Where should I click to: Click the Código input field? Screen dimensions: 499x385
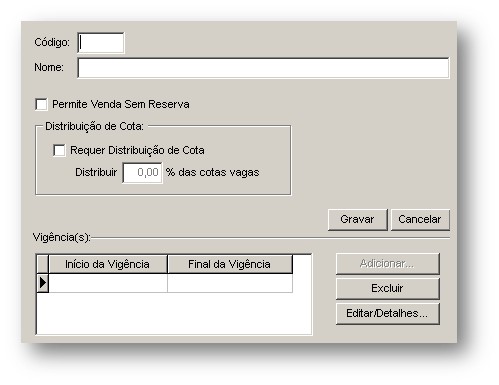point(101,43)
